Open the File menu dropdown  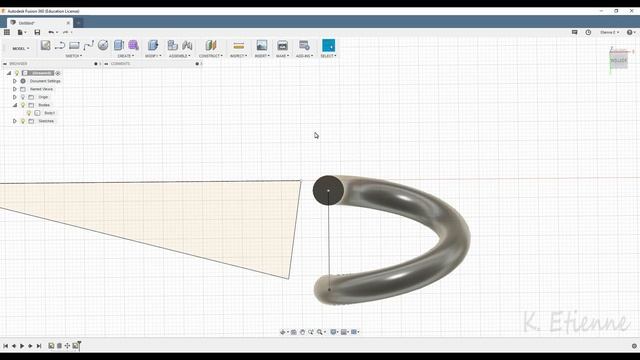22,32
